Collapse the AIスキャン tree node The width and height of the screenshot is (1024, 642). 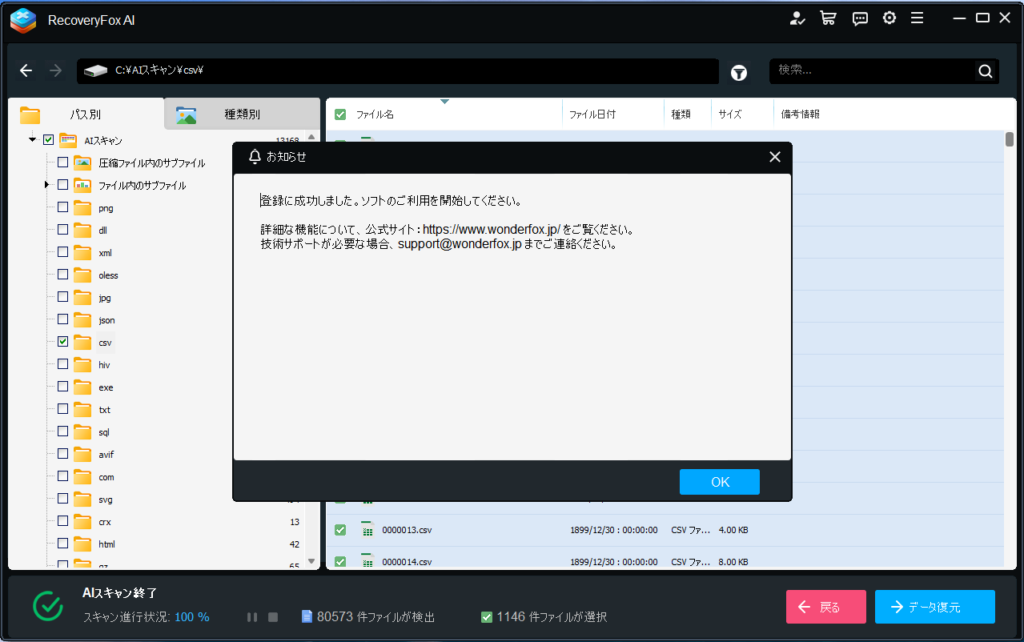click(33, 140)
